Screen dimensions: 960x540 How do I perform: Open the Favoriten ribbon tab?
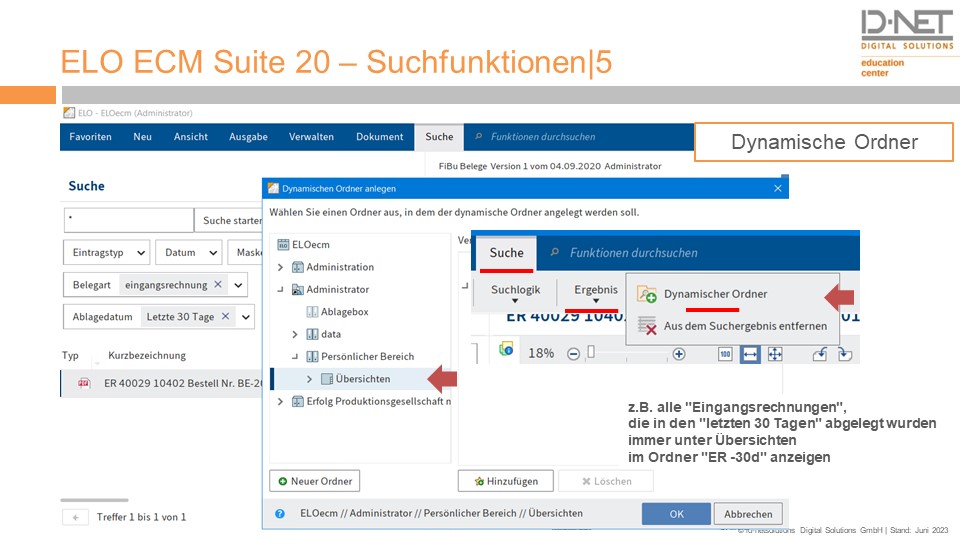click(91, 137)
